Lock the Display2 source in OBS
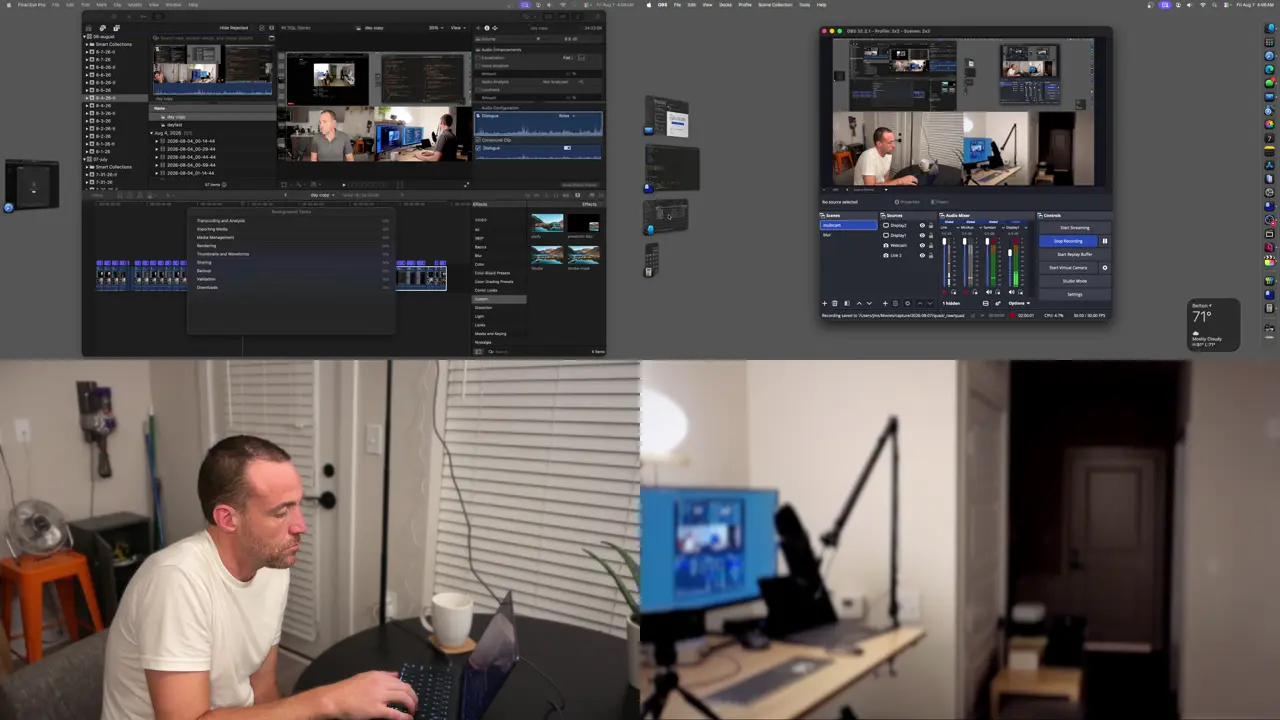 tap(931, 225)
